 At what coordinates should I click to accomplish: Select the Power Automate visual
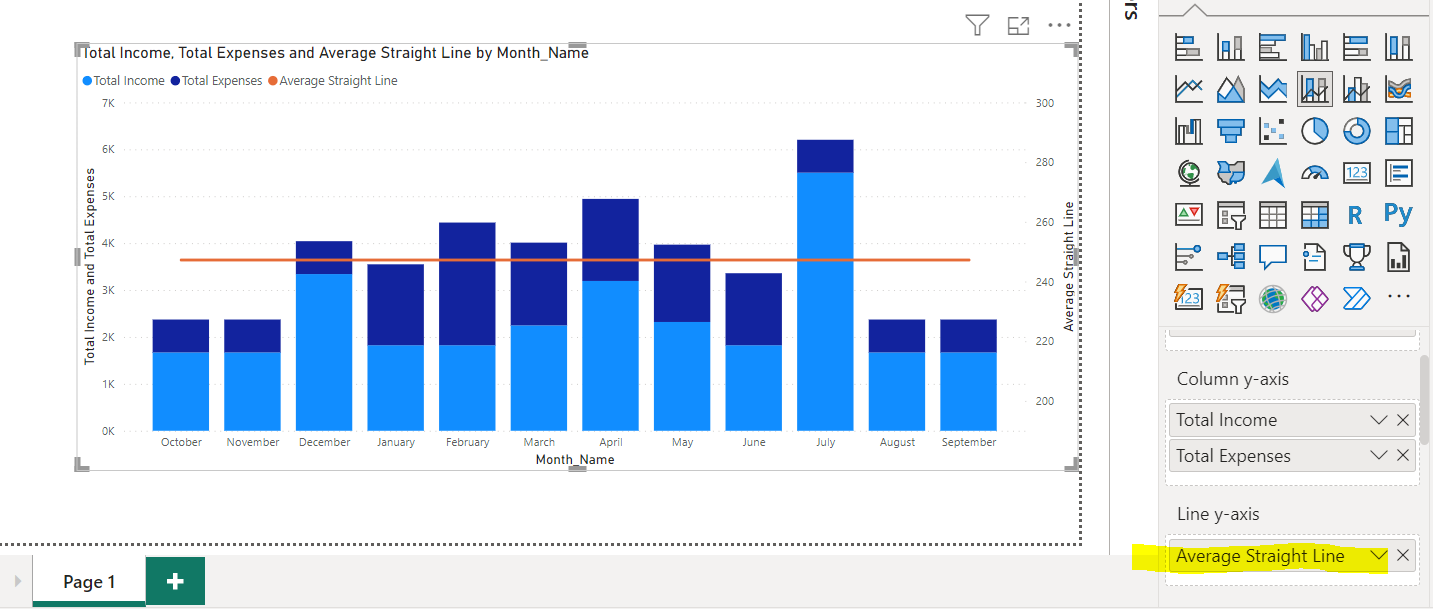1356,297
